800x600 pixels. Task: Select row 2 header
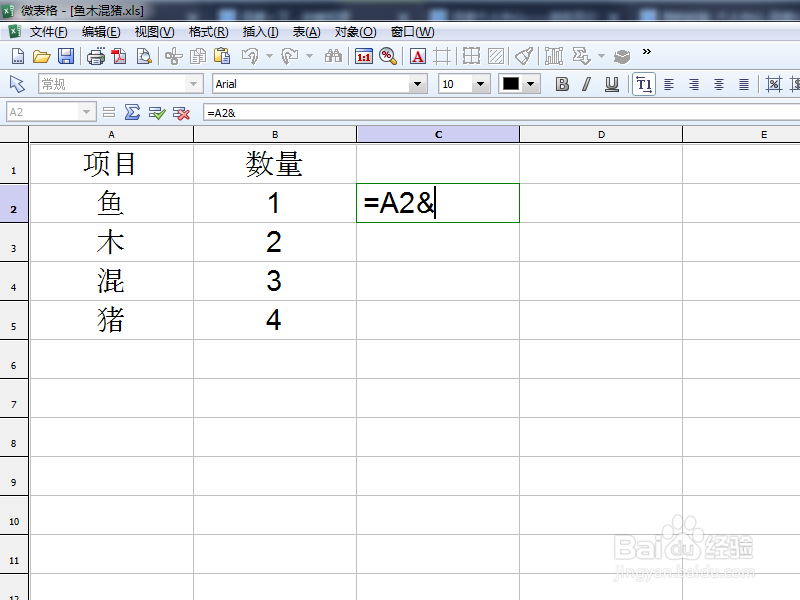(14, 203)
